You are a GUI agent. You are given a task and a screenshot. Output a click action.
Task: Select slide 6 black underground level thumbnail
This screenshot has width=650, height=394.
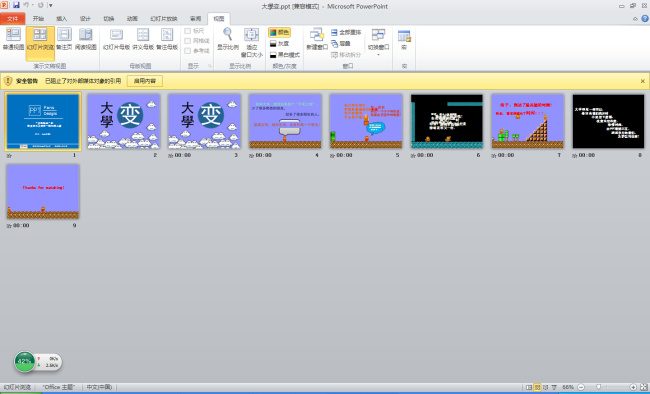point(447,121)
